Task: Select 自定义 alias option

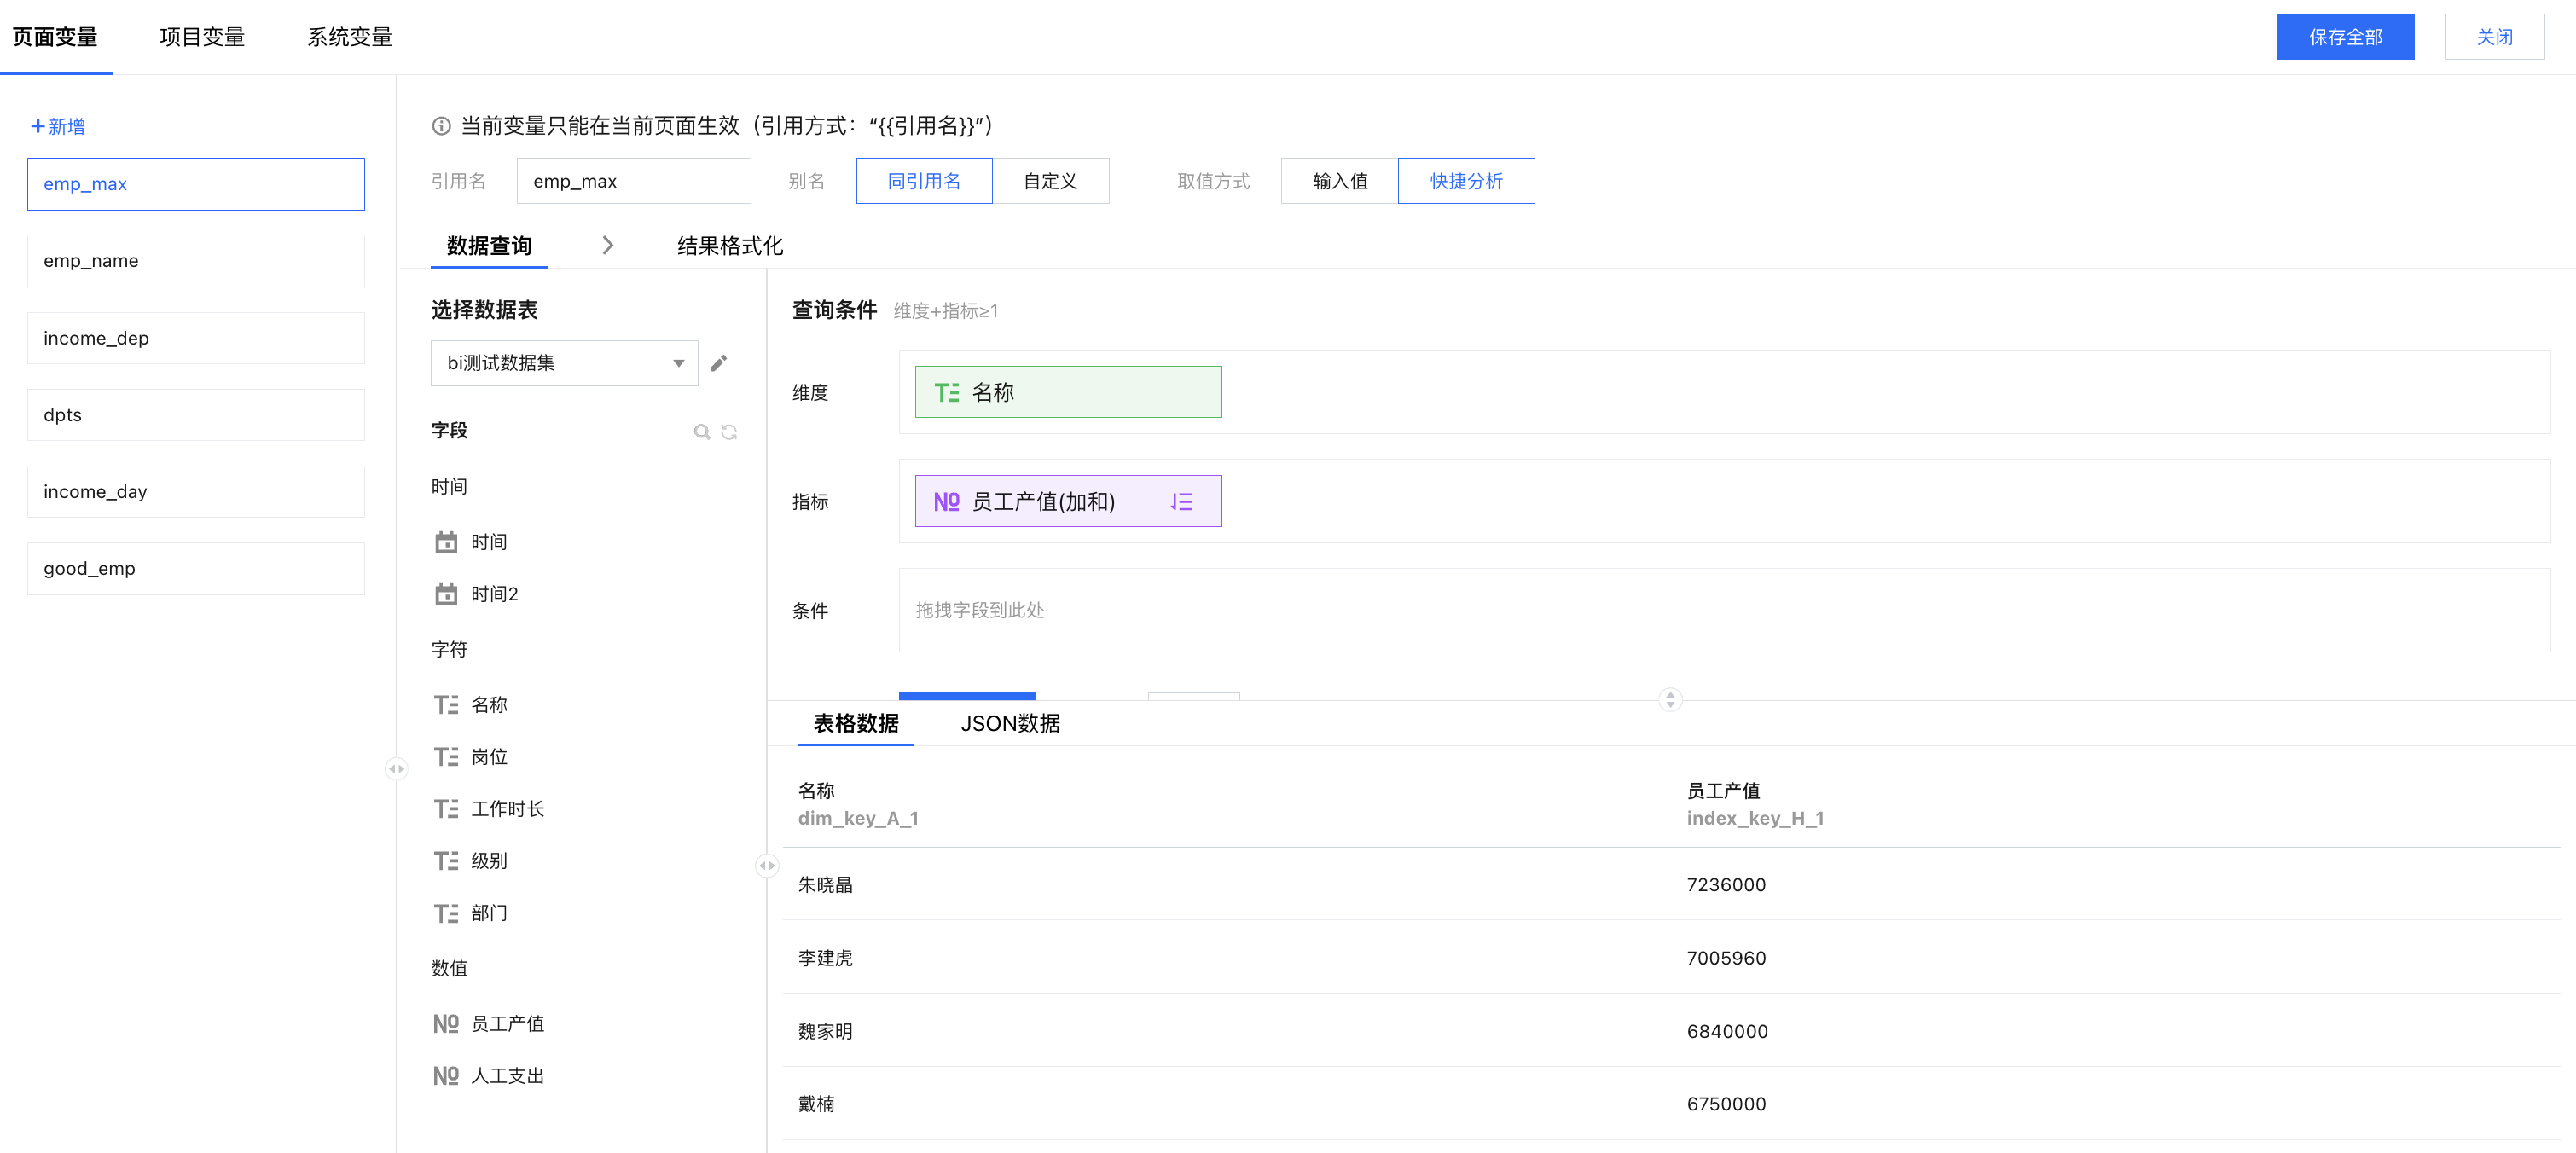Action: pyautogui.click(x=1050, y=181)
